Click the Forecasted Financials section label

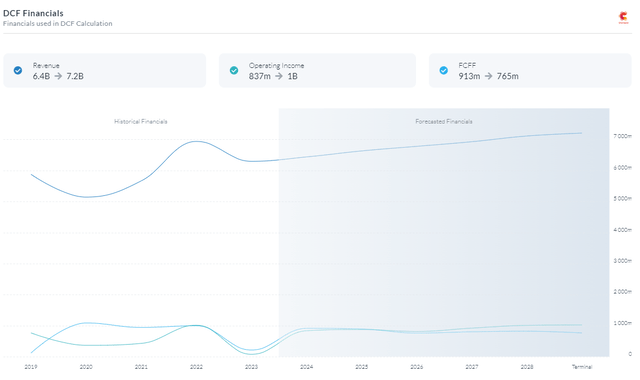coord(444,121)
